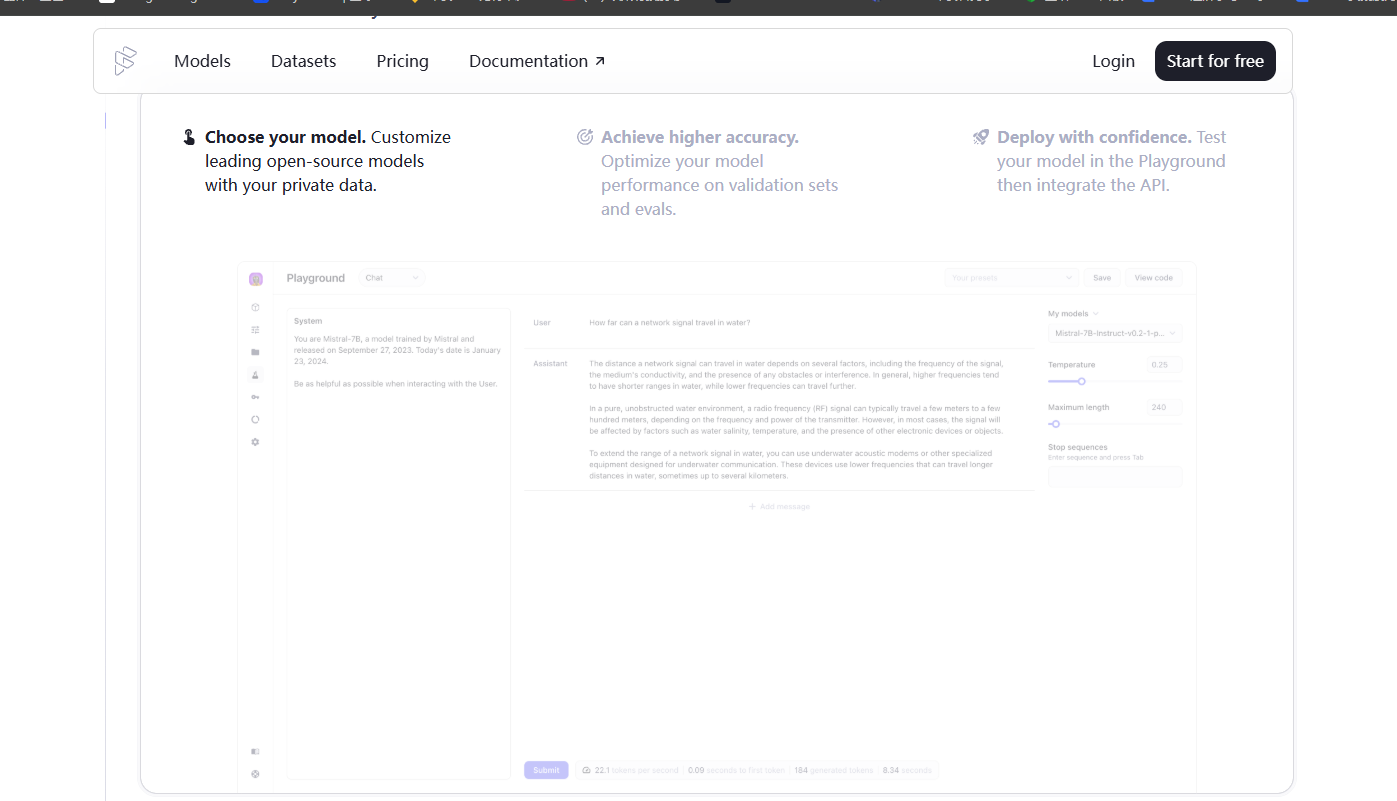This screenshot has width=1397, height=801.
Task: Click the site logo in the navbar
Action: [x=125, y=61]
